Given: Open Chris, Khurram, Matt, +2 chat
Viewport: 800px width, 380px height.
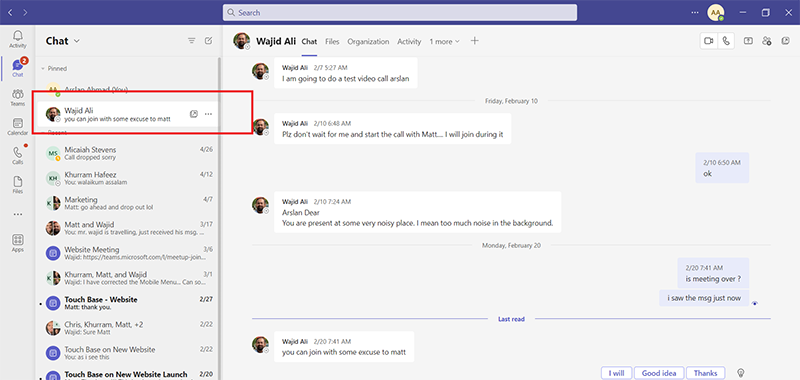Looking at the screenshot, I should click(x=127, y=328).
